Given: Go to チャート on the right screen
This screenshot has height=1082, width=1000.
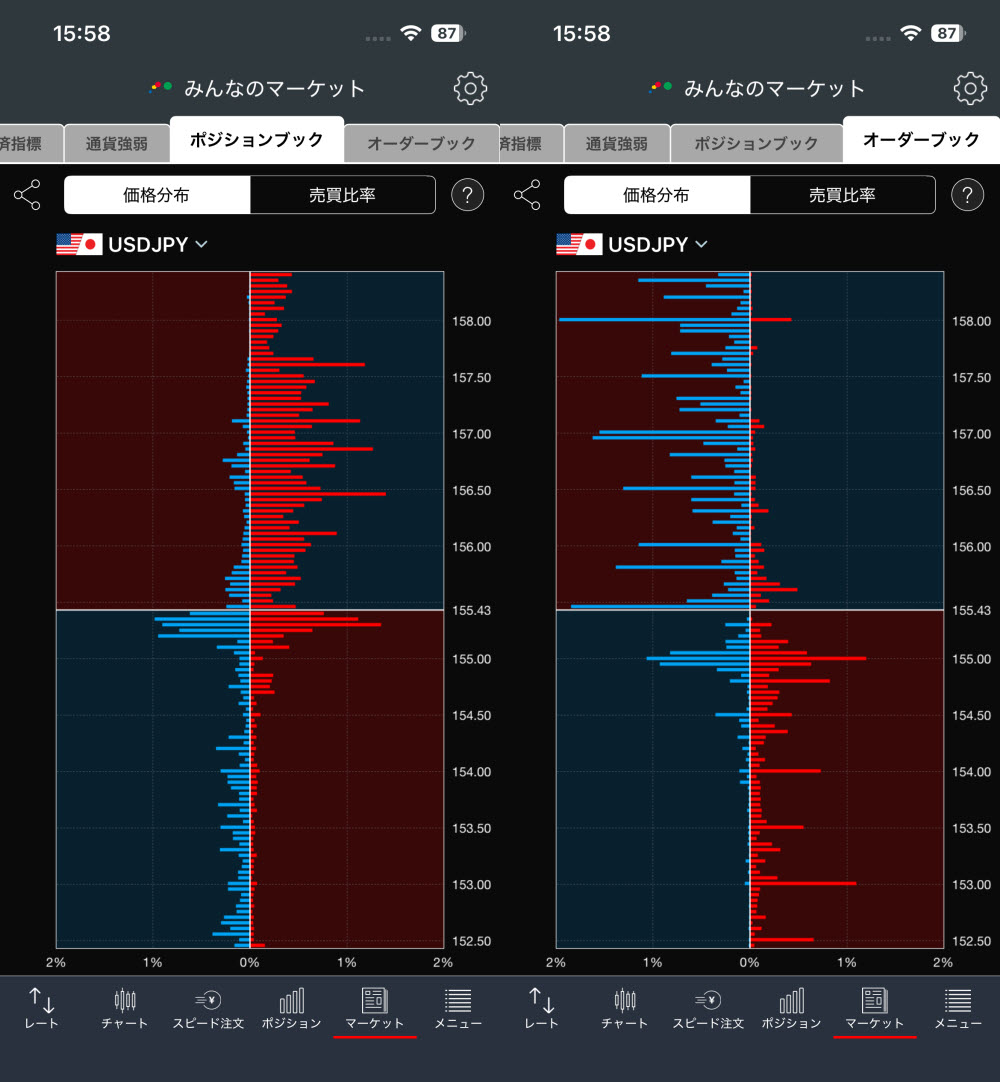Looking at the screenshot, I should (625, 1008).
